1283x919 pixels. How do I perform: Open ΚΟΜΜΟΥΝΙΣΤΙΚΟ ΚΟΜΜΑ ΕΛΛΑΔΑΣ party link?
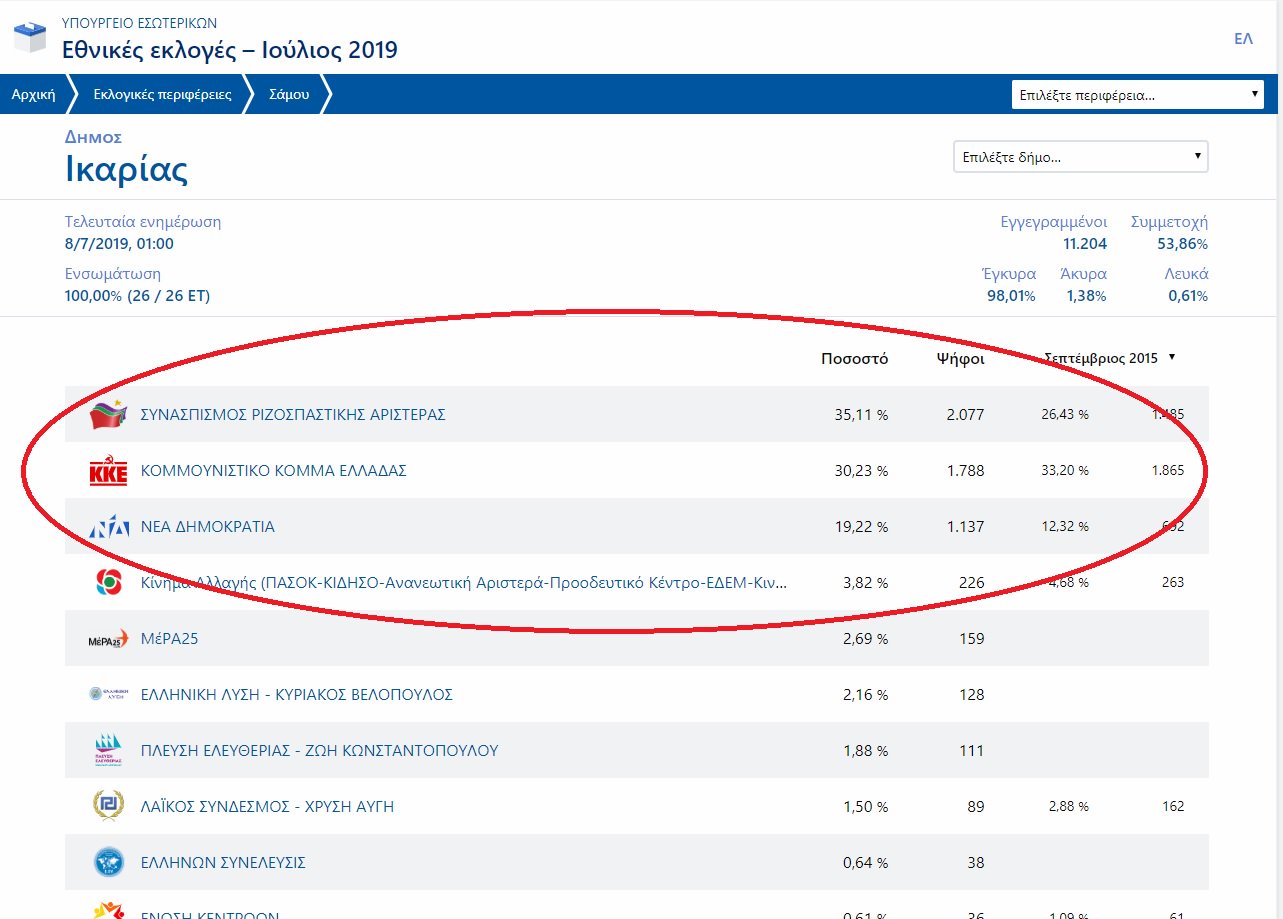pos(273,470)
